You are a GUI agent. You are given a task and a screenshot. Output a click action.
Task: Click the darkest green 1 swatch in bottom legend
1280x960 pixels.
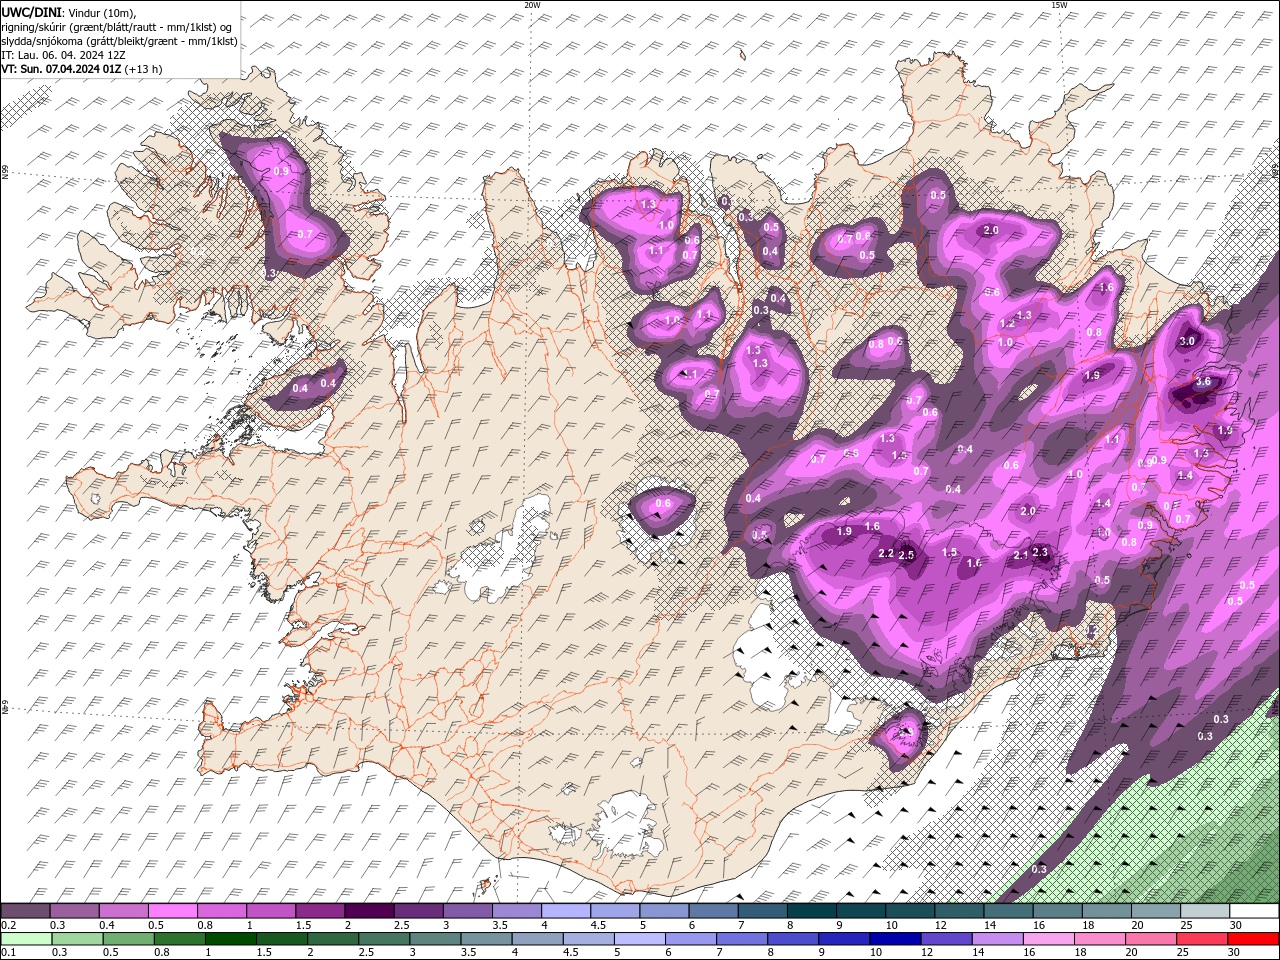(x=232, y=939)
